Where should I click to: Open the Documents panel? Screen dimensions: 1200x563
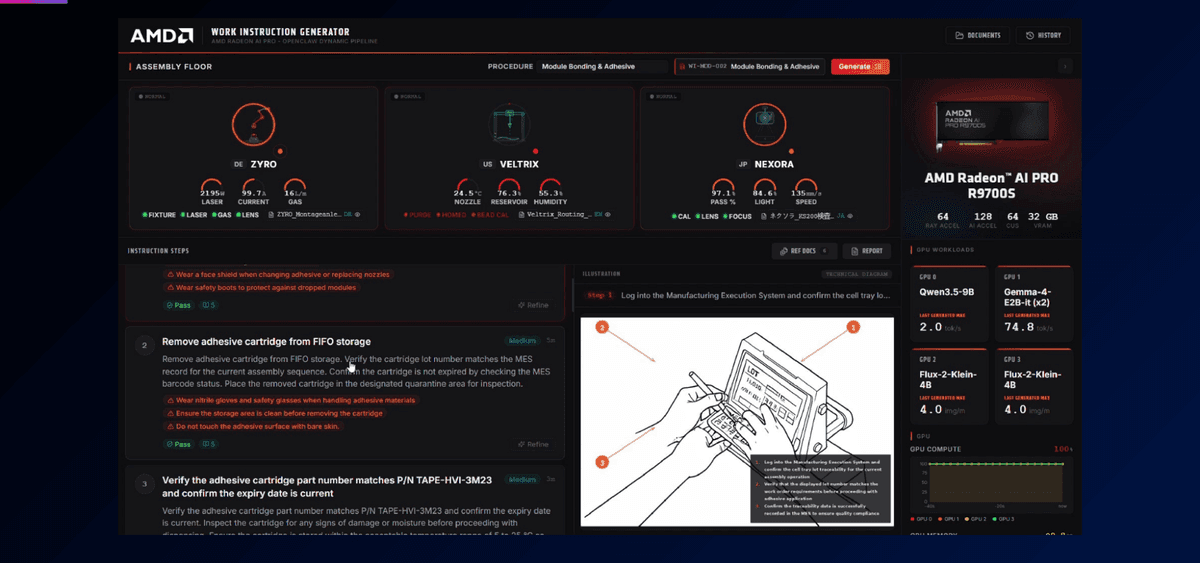[x=978, y=35]
